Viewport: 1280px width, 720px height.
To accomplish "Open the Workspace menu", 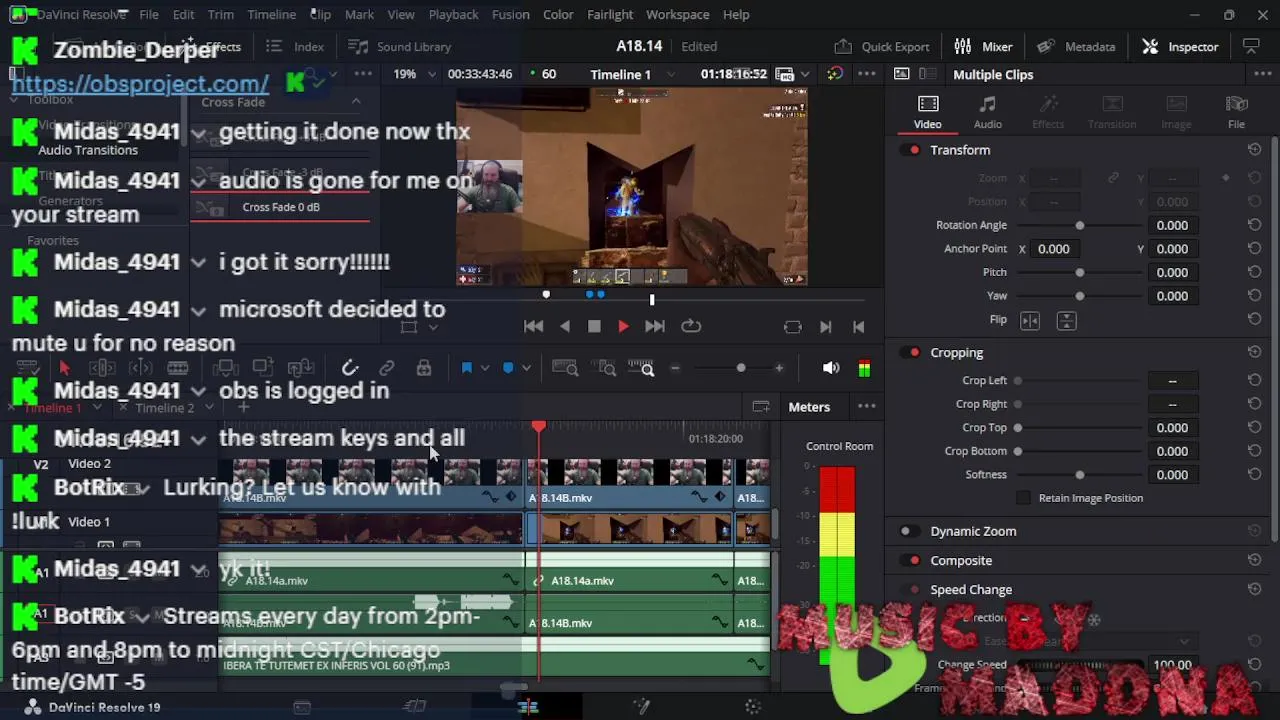I will [677, 15].
